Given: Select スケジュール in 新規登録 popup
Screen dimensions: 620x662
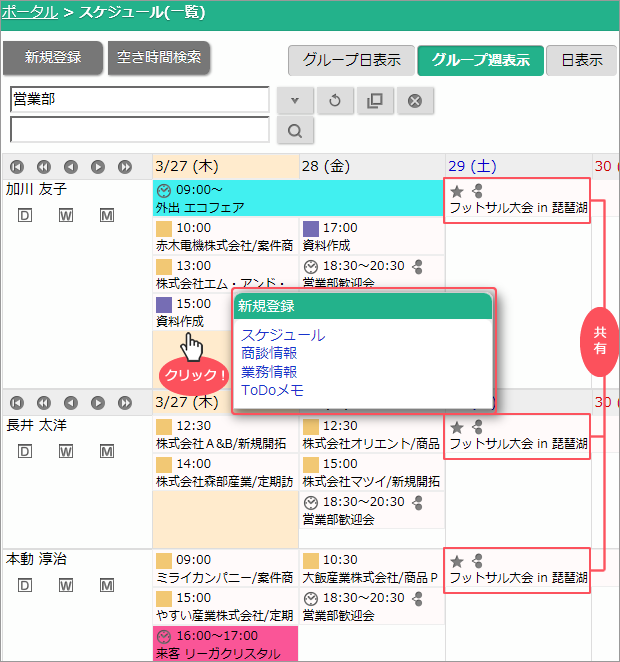Looking at the screenshot, I should 283,335.
